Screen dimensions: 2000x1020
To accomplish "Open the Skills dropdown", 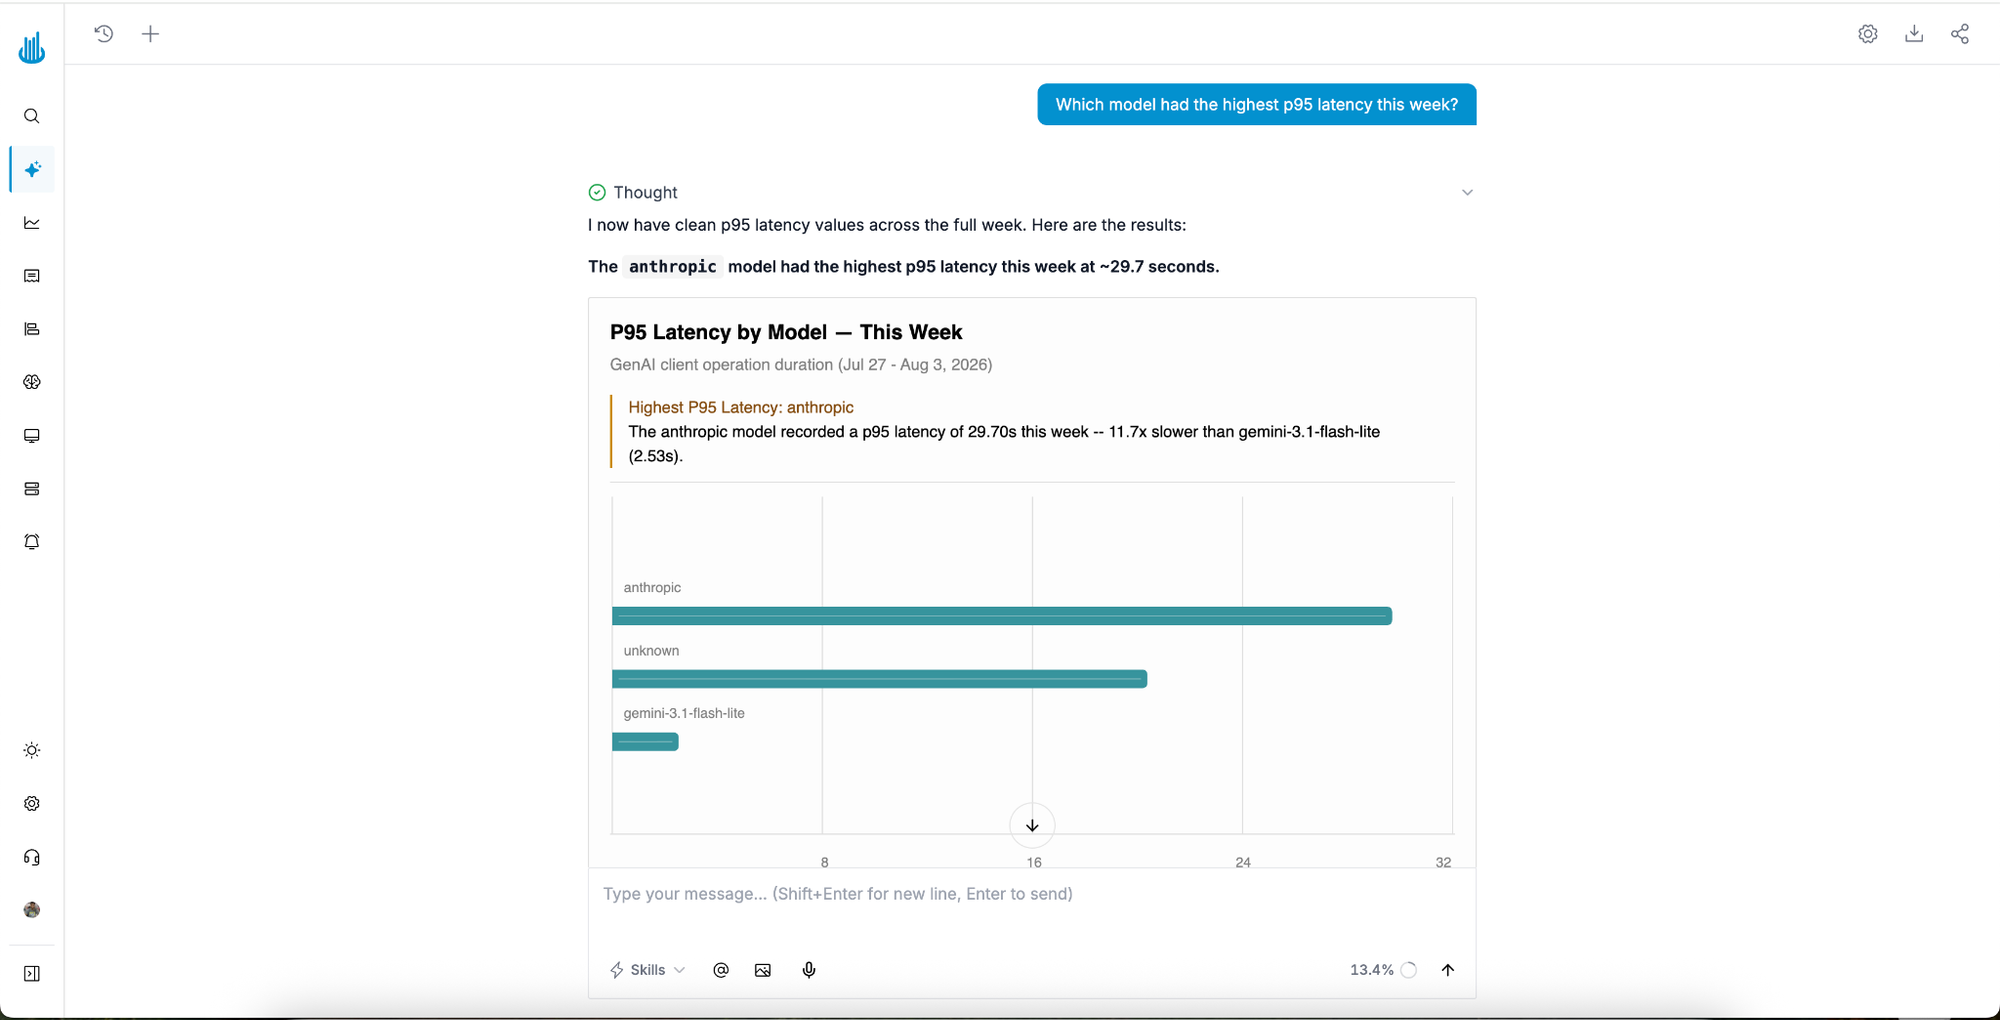I will click(x=647, y=970).
